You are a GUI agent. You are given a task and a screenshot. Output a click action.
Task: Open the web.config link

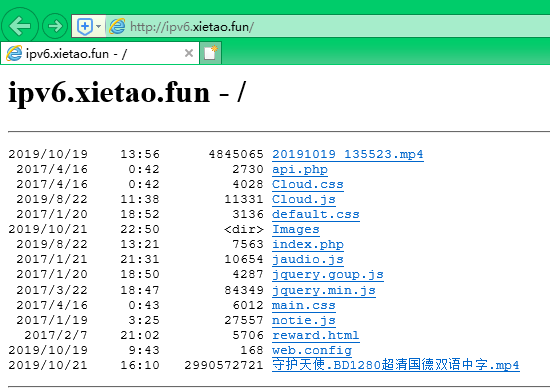[312, 351]
